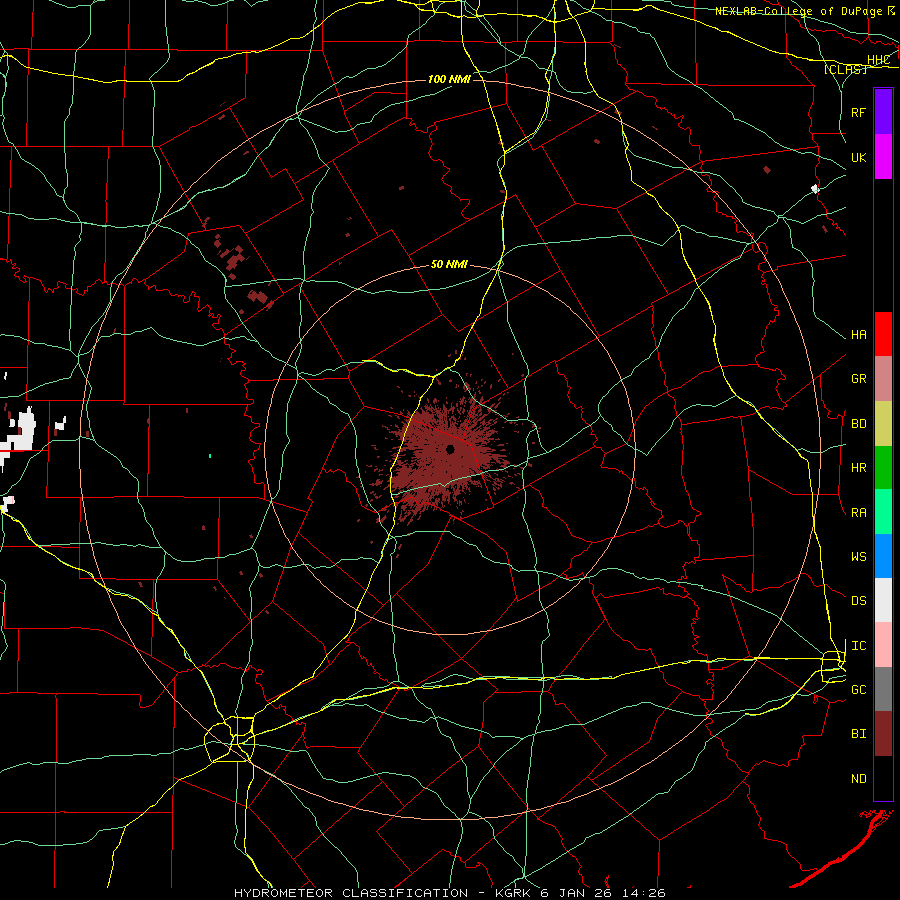This screenshot has width=900, height=900.
Task: Click the 50 NMI range ring label
Action: [449, 265]
